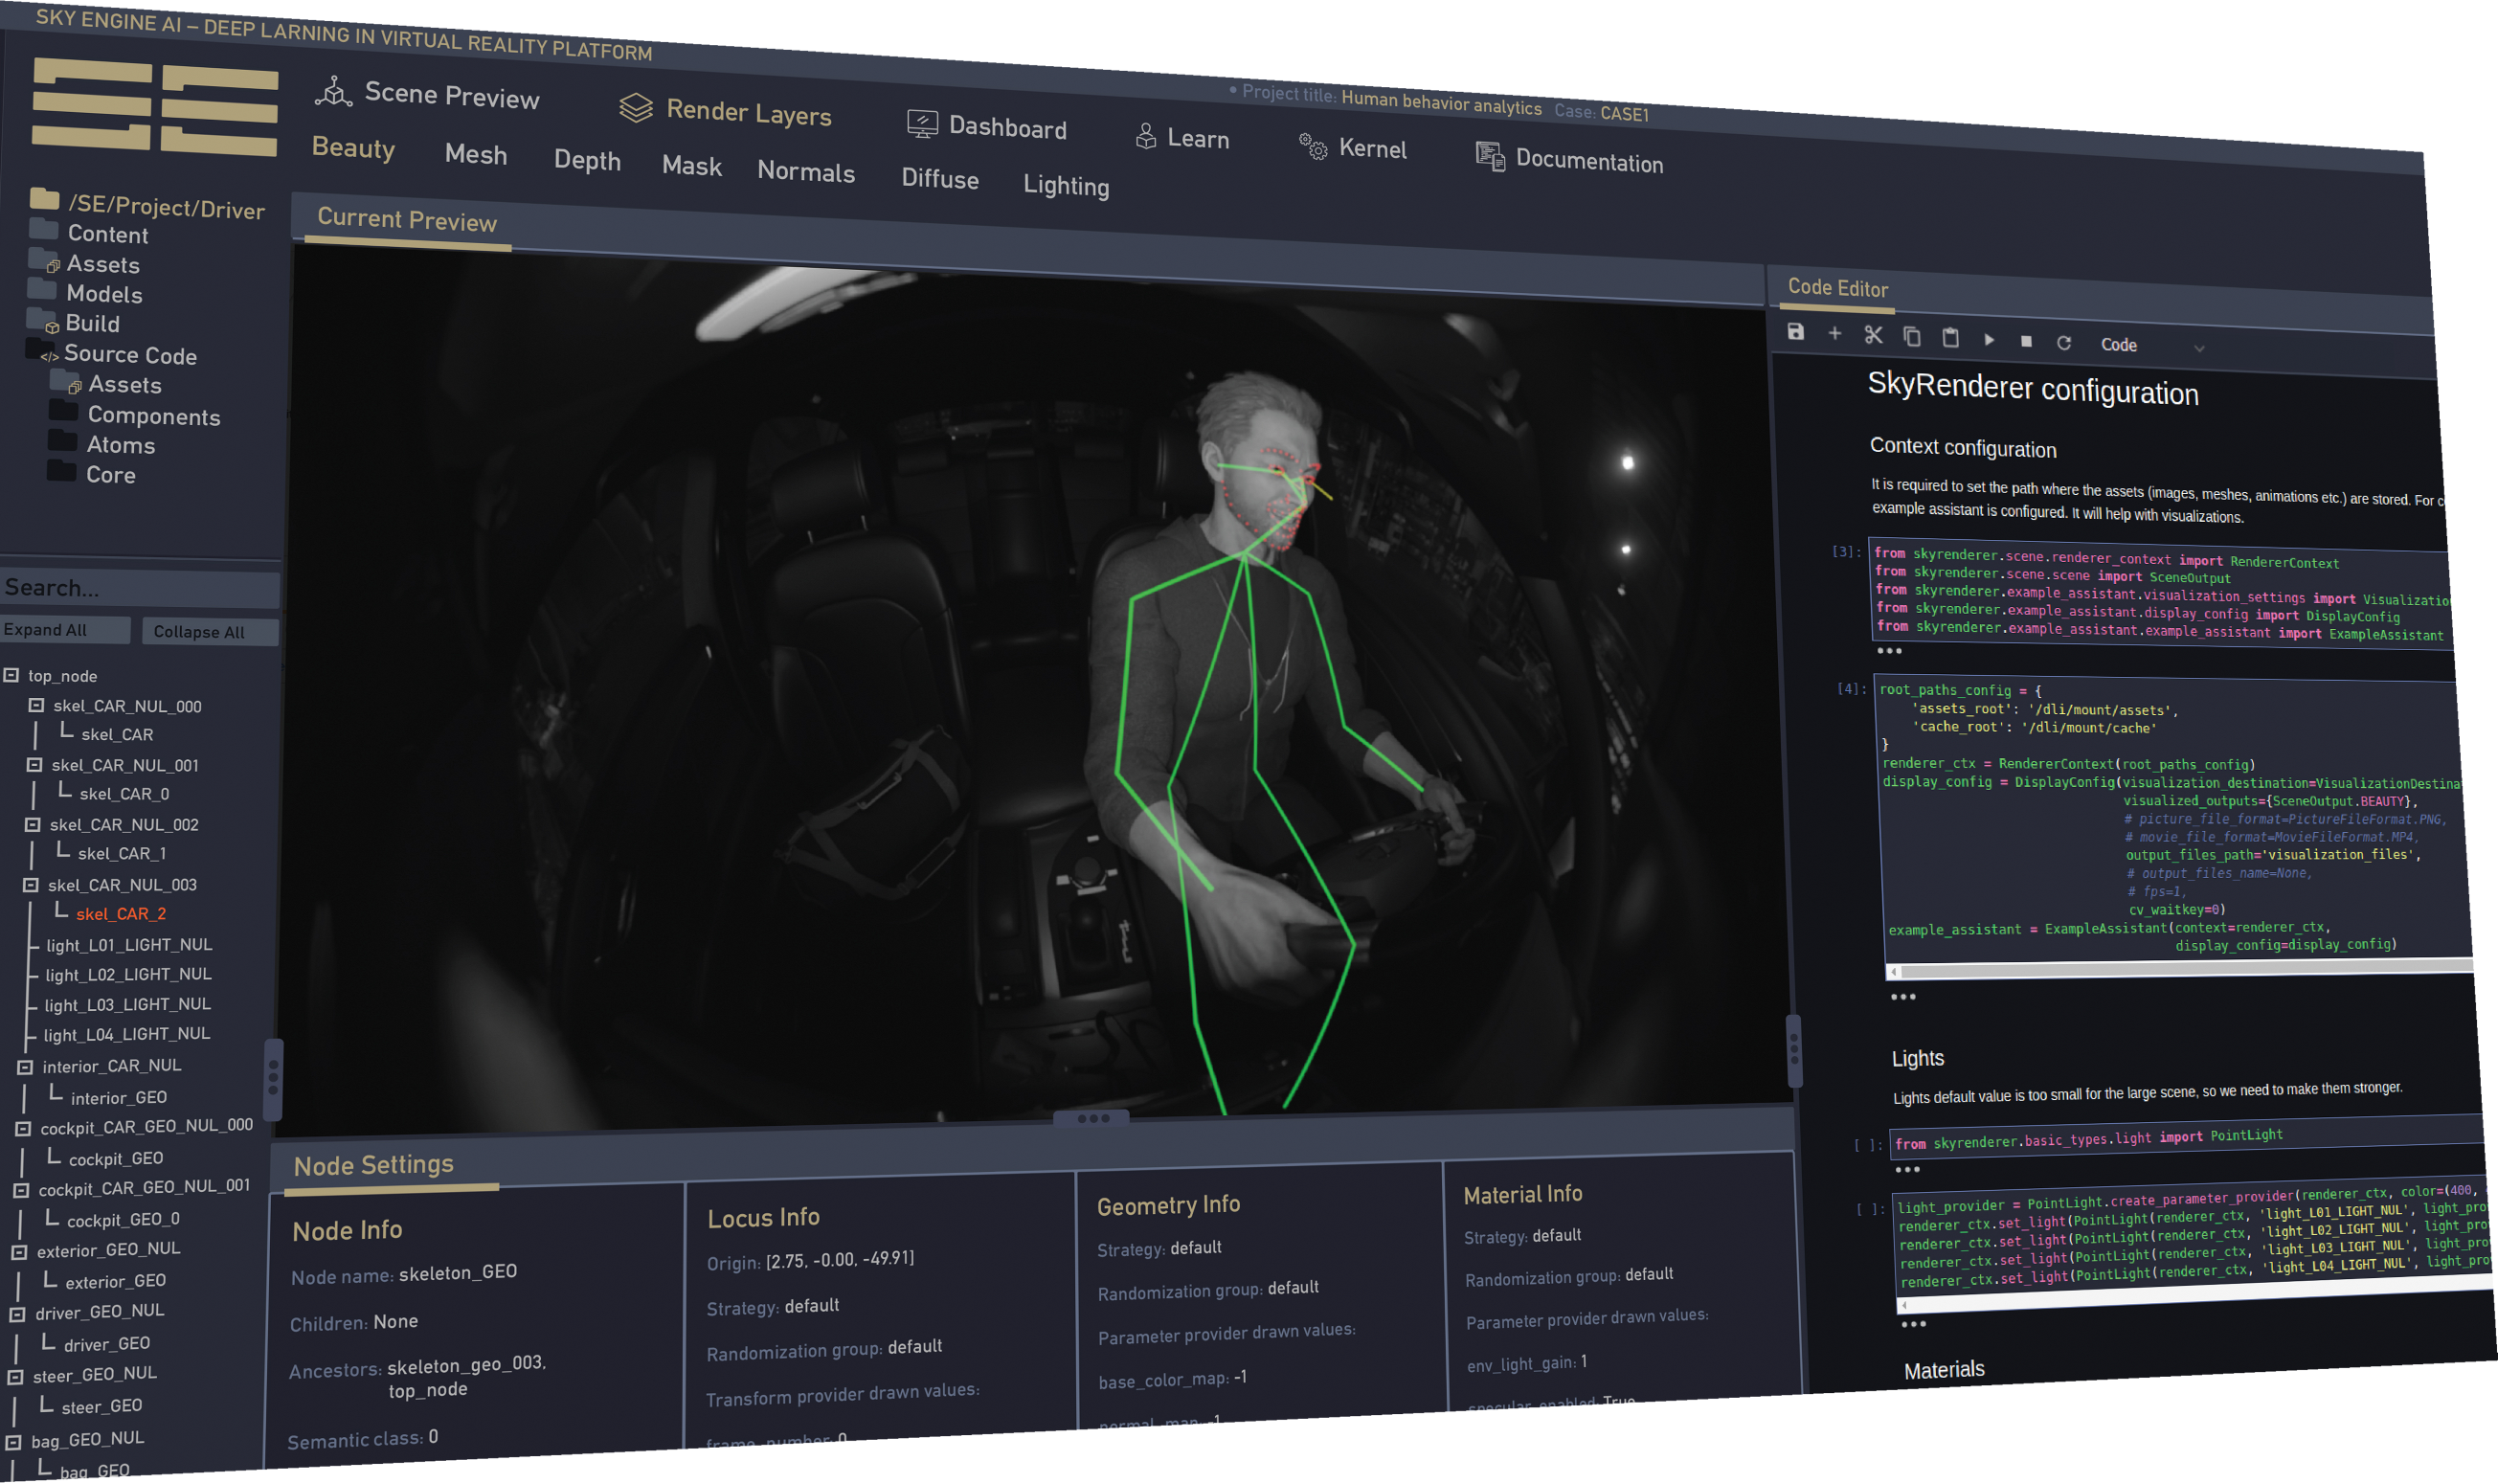Image resolution: width=2520 pixels, height=1483 pixels.
Task: Add a new cell with plus icon
Action: point(1835,334)
